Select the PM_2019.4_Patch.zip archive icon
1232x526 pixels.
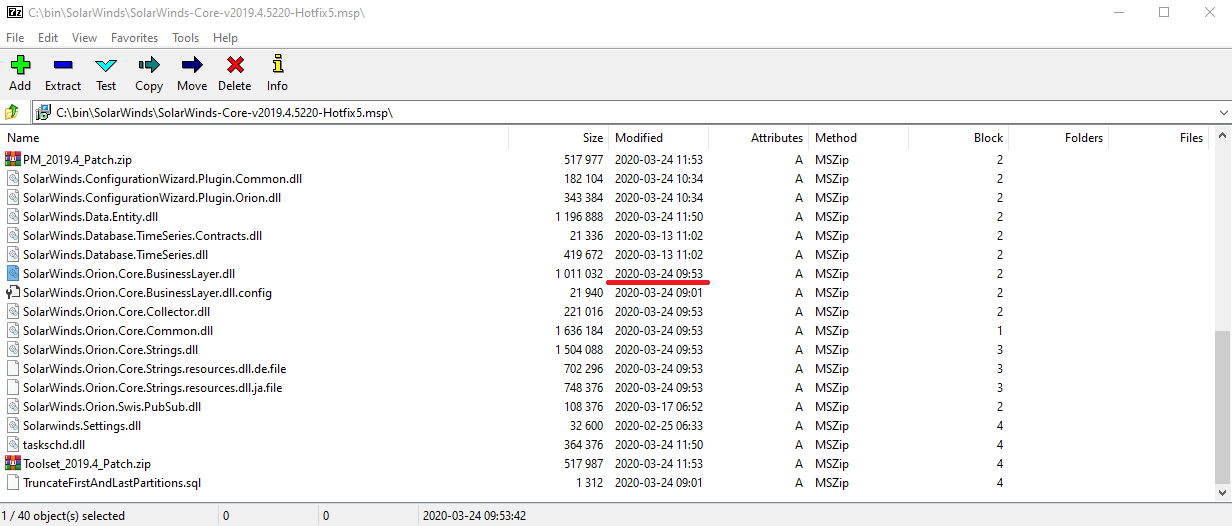coord(13,159)
